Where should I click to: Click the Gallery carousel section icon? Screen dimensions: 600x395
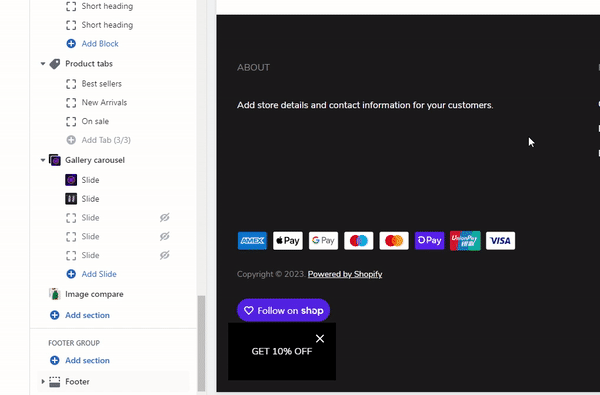(55, 160)
